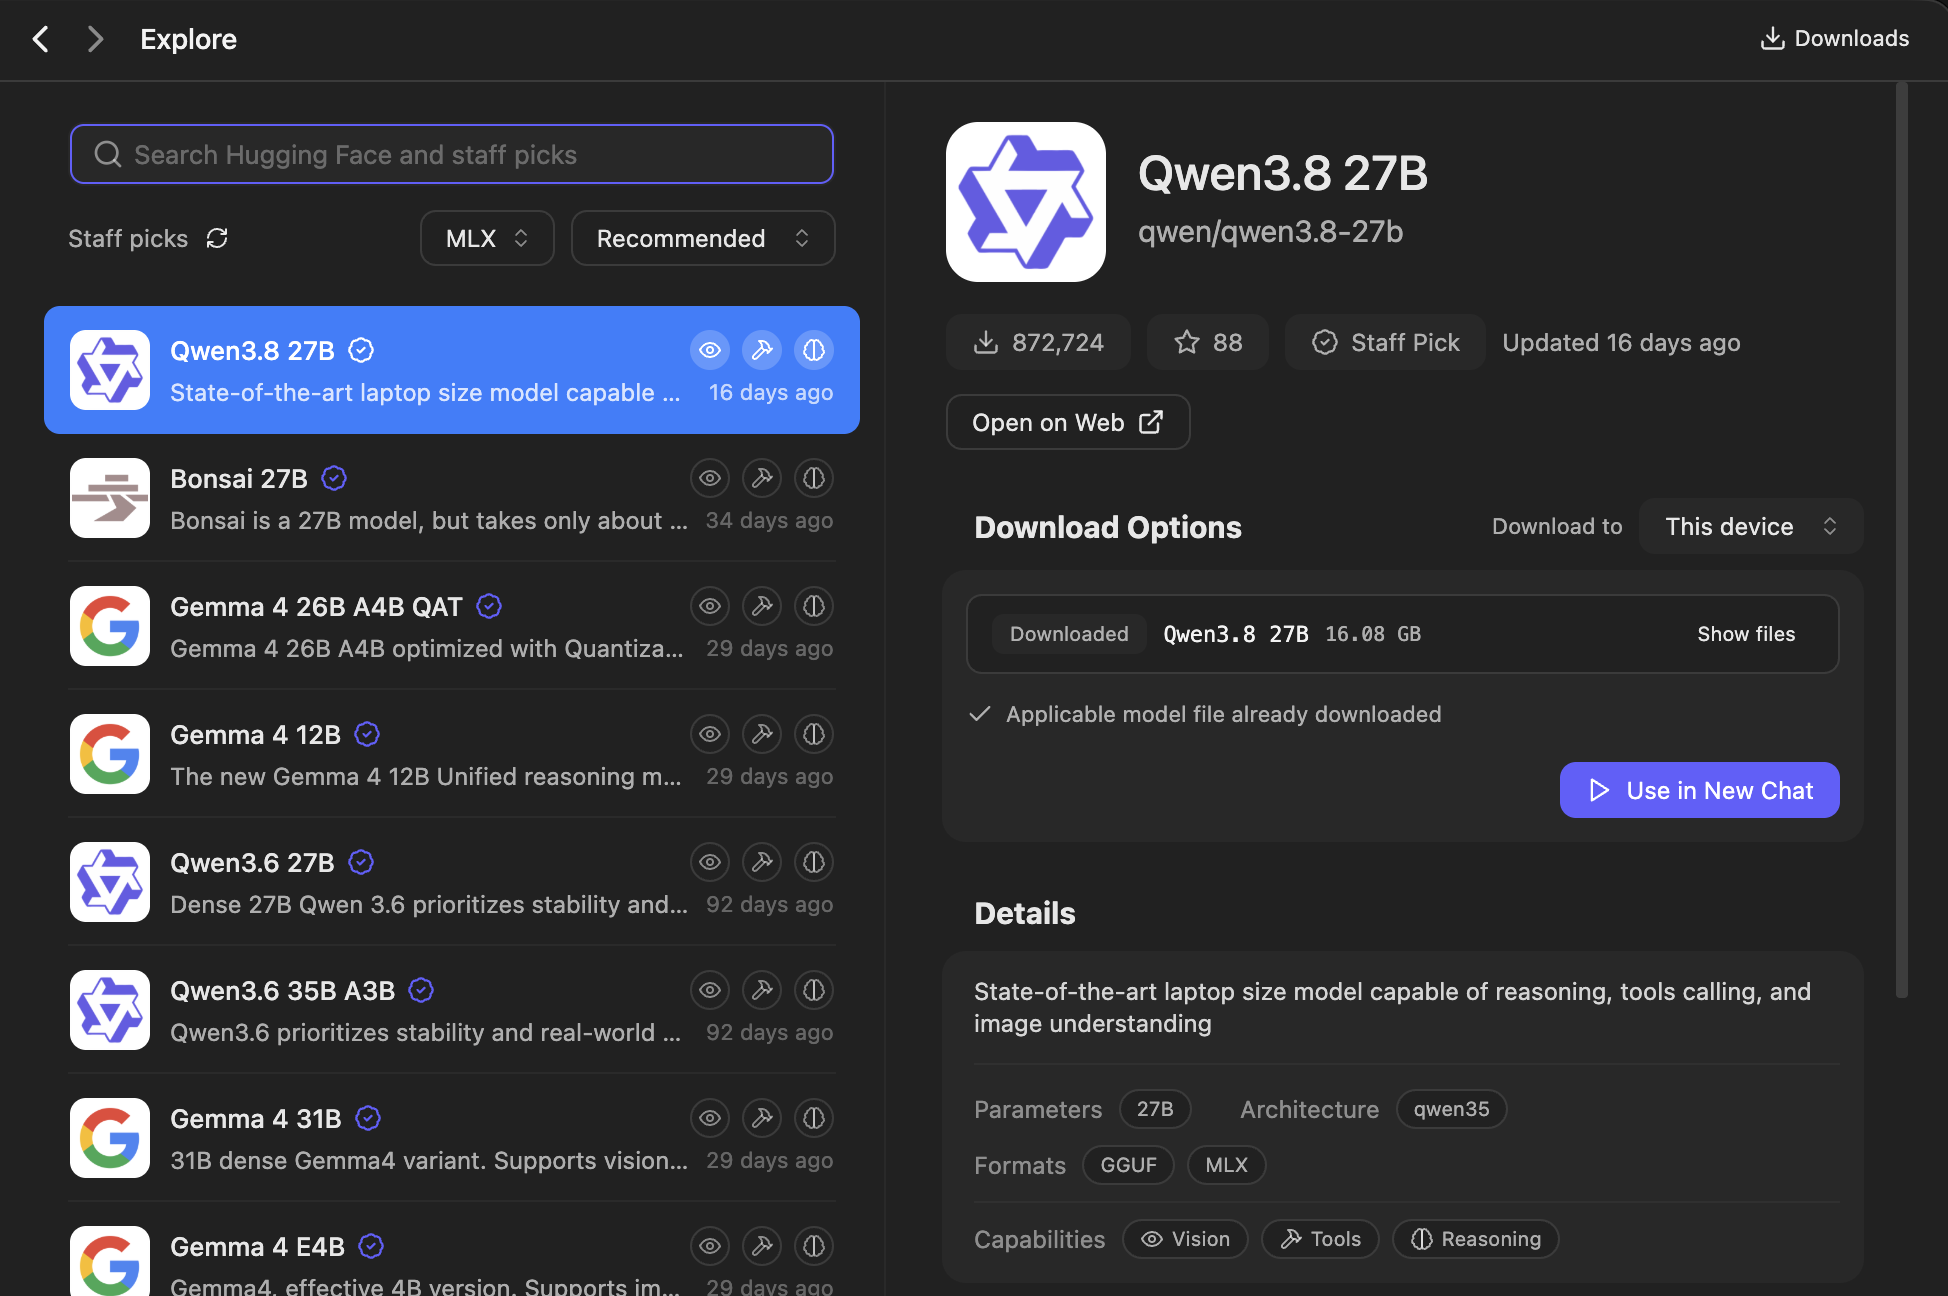The image size is (1948, 1296).
Task: Click the qwen/qwen3.8-27b model identifier
Action: 1271,231
